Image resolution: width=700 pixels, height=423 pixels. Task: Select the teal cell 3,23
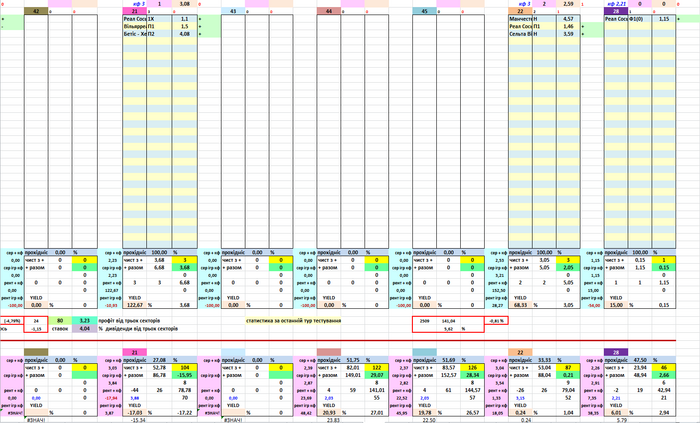tap(85, 321)
